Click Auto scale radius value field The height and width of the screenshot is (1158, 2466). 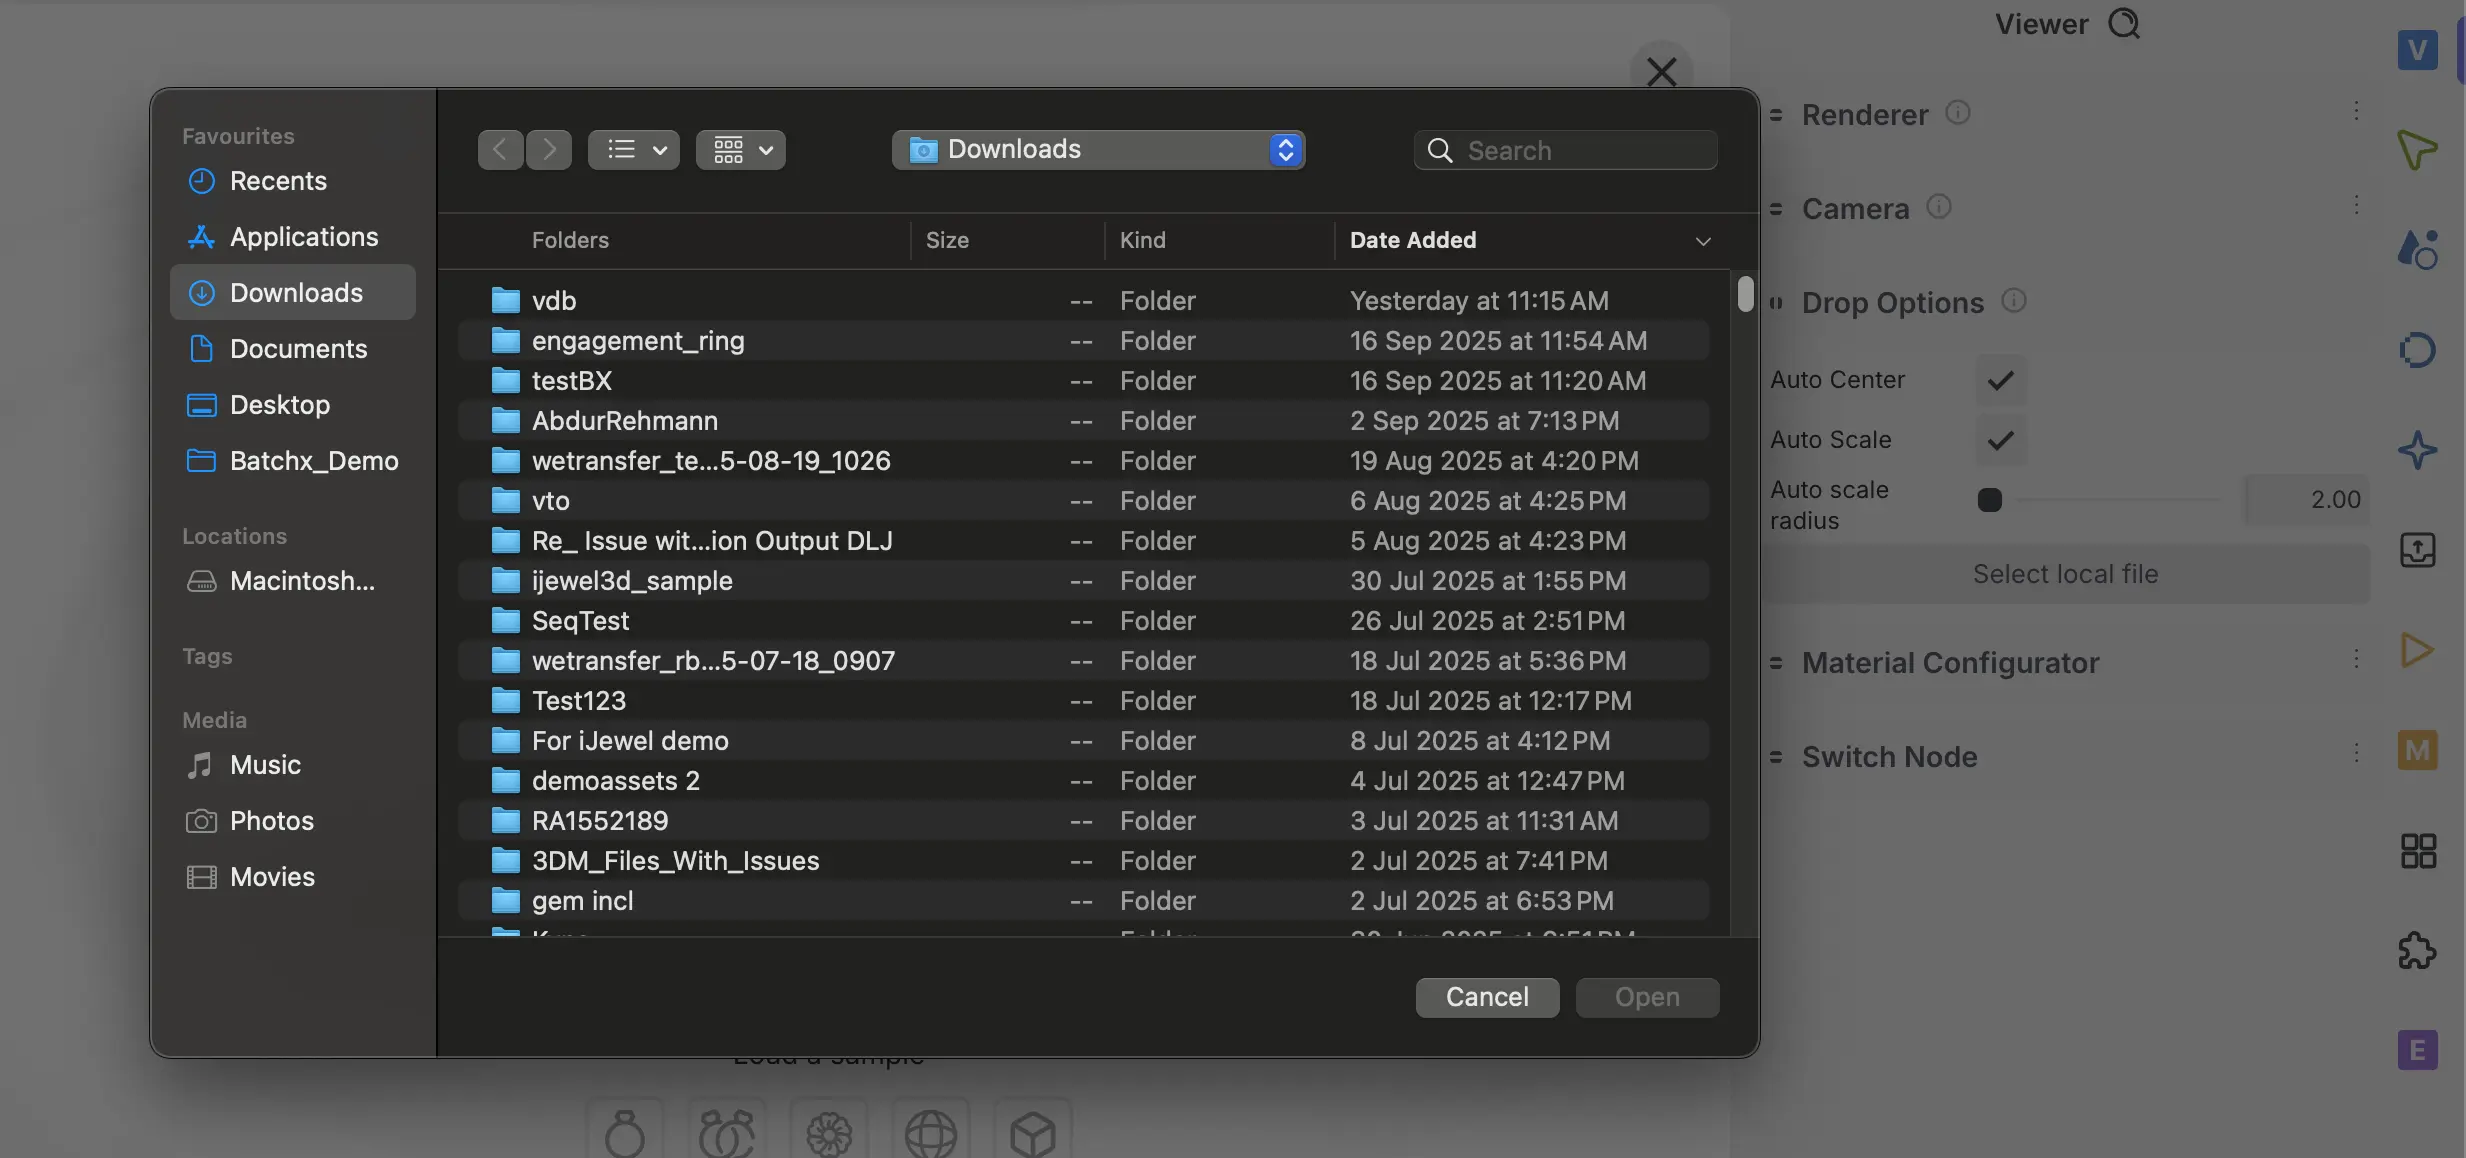point(2307,500)
